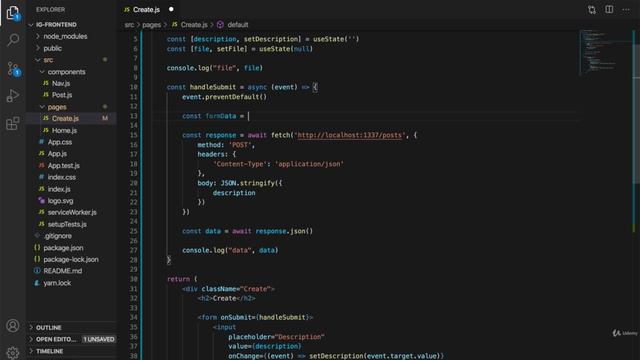Open .gitignore file
Image resolution: width=640 pixels, height=360 pixels.
tap(58, 236)
